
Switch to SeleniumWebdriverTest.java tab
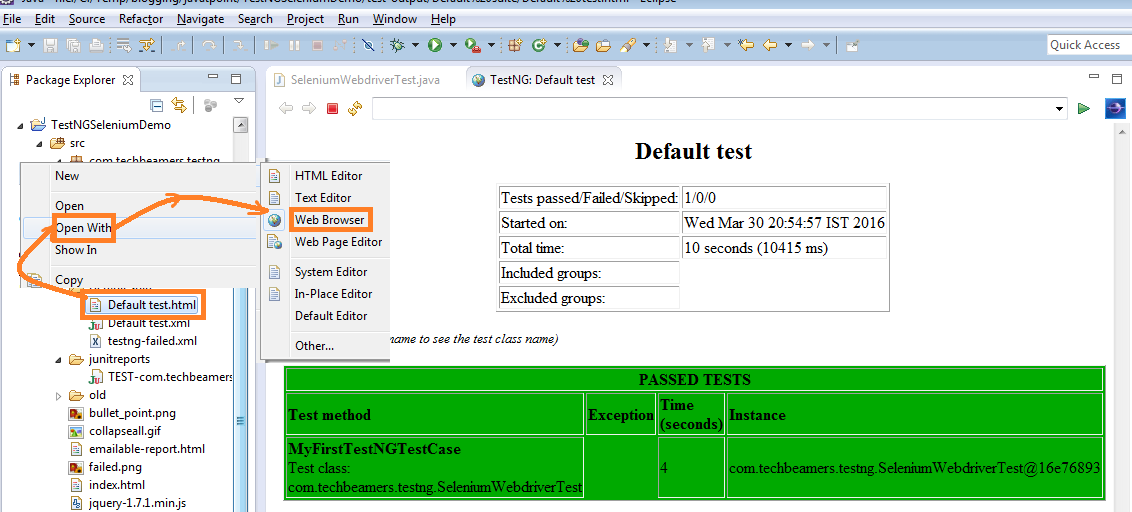365,79
